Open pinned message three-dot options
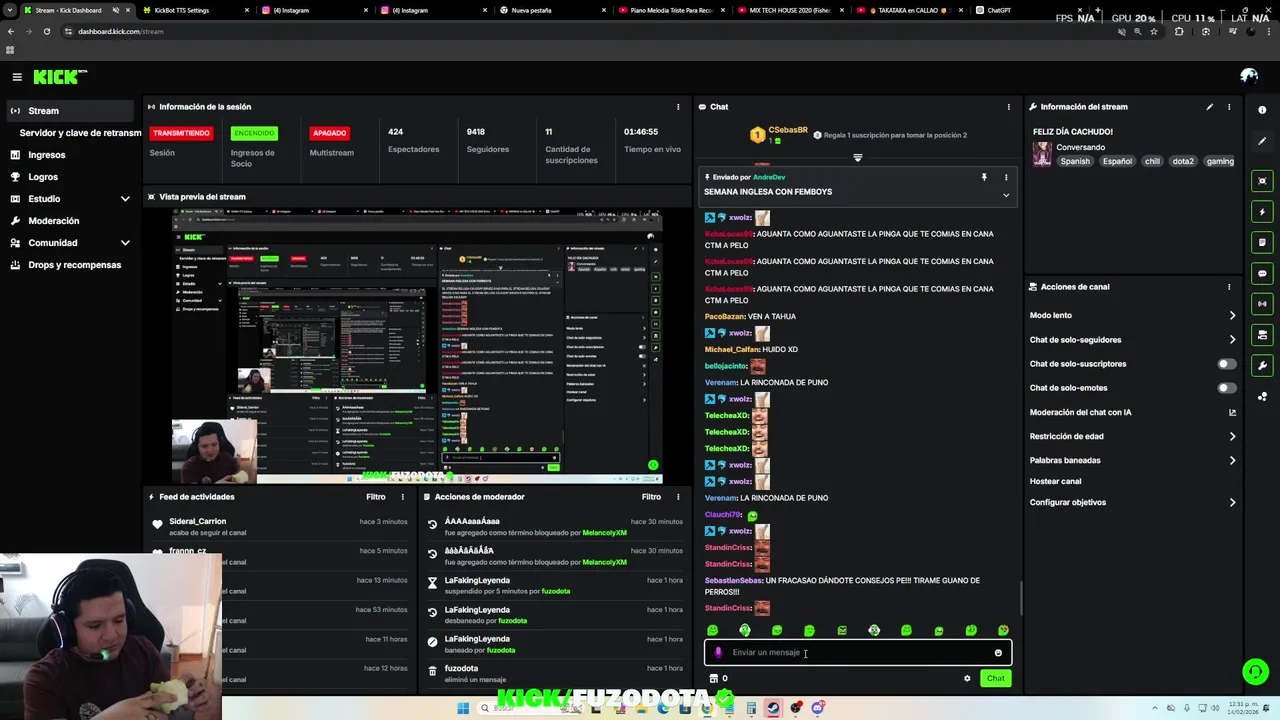 point(1006,177)
